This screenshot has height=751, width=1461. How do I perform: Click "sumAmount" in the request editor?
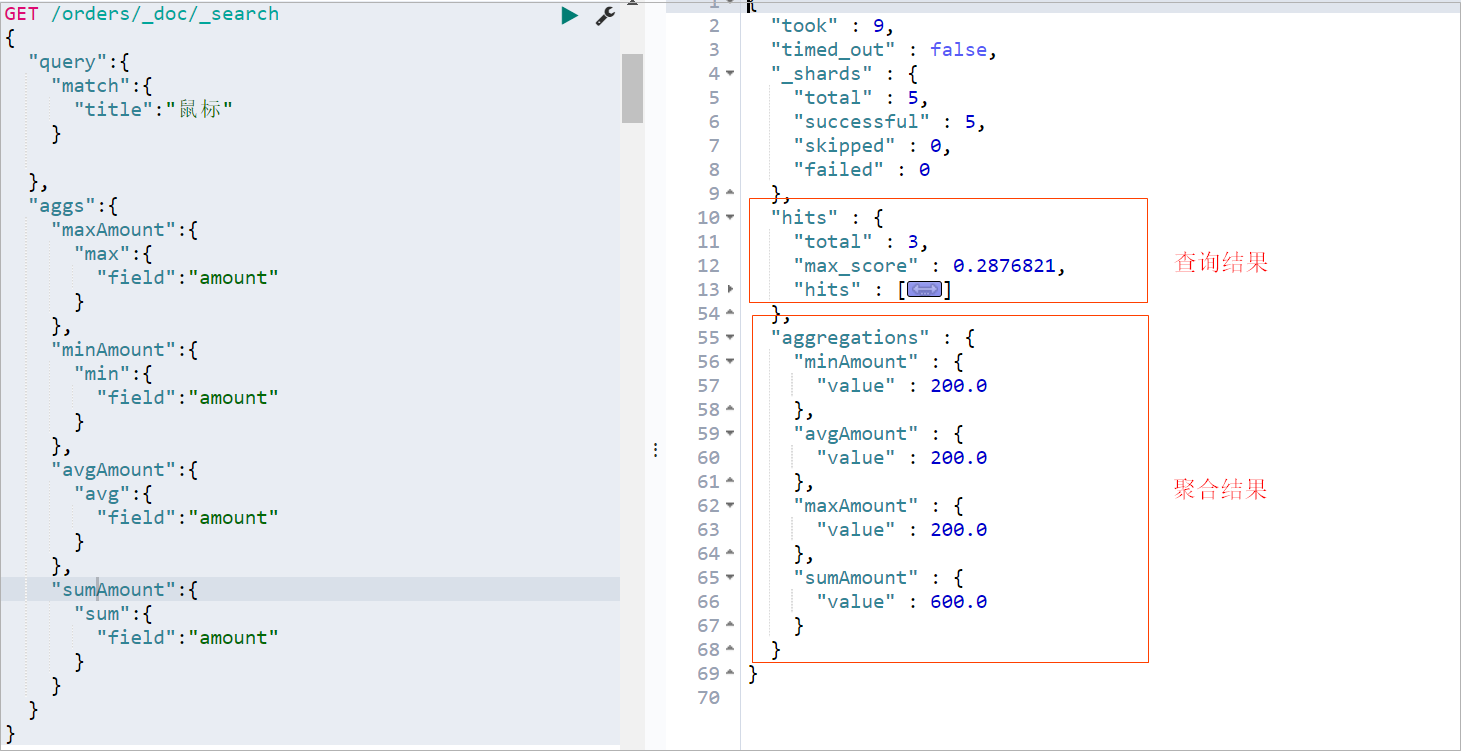(x=114, y=590)
